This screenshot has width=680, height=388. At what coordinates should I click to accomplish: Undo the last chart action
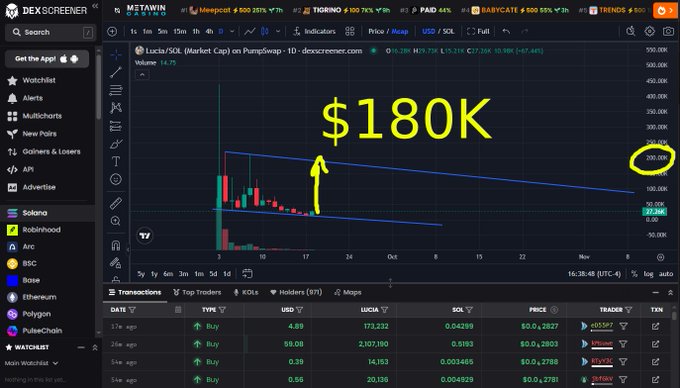pos(506,31)
